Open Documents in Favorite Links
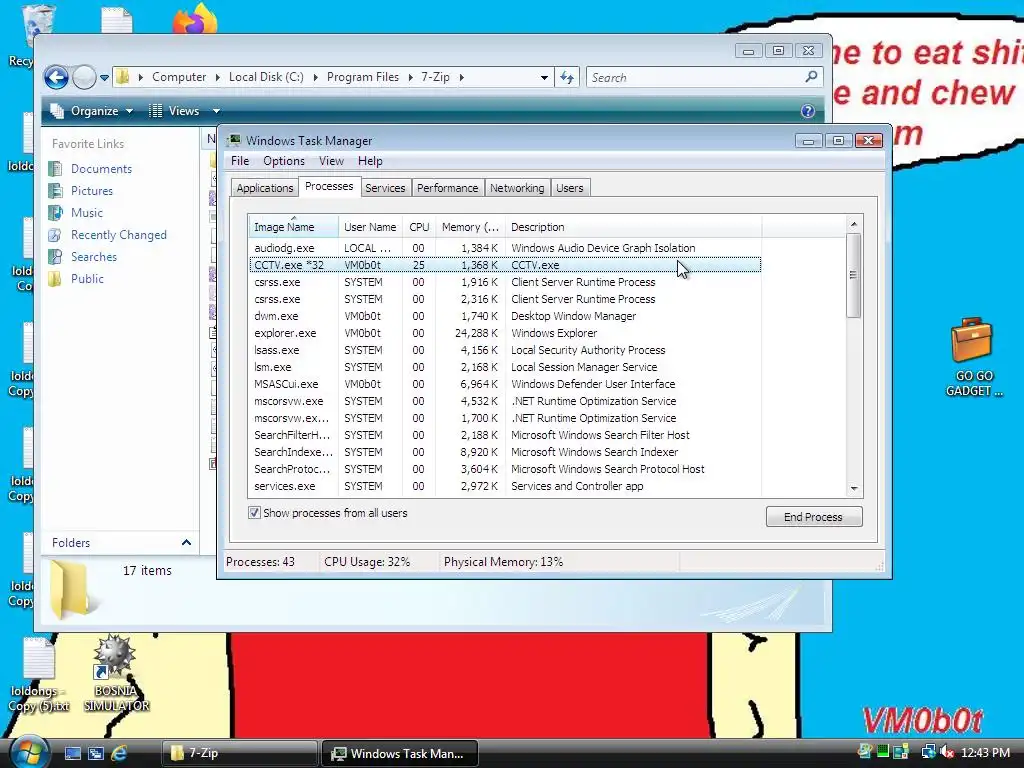This screenshot has height=768, width=1024. (101, 169)
